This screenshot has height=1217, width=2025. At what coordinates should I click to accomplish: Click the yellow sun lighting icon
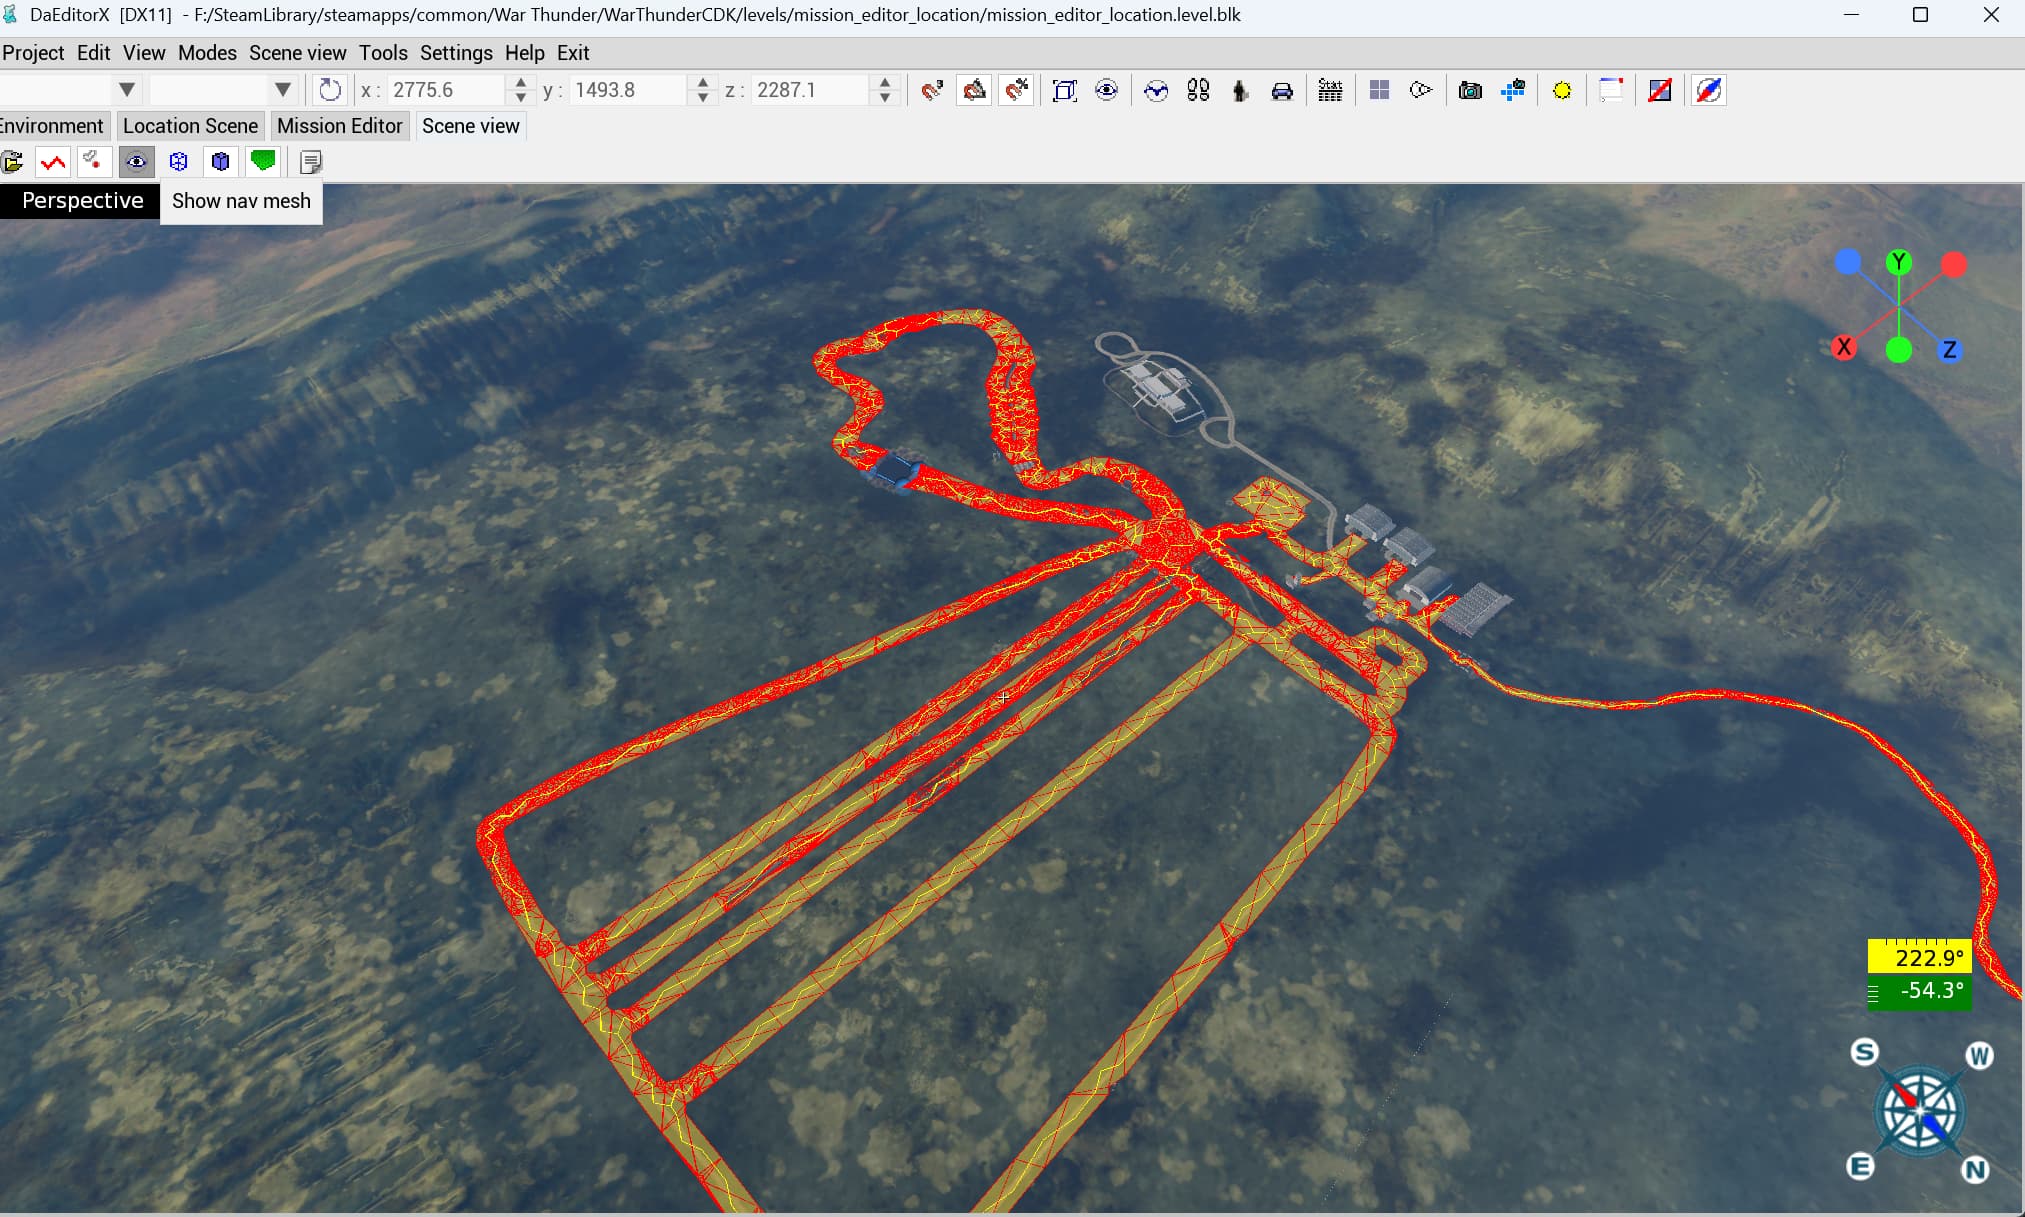click(1561, 91)
